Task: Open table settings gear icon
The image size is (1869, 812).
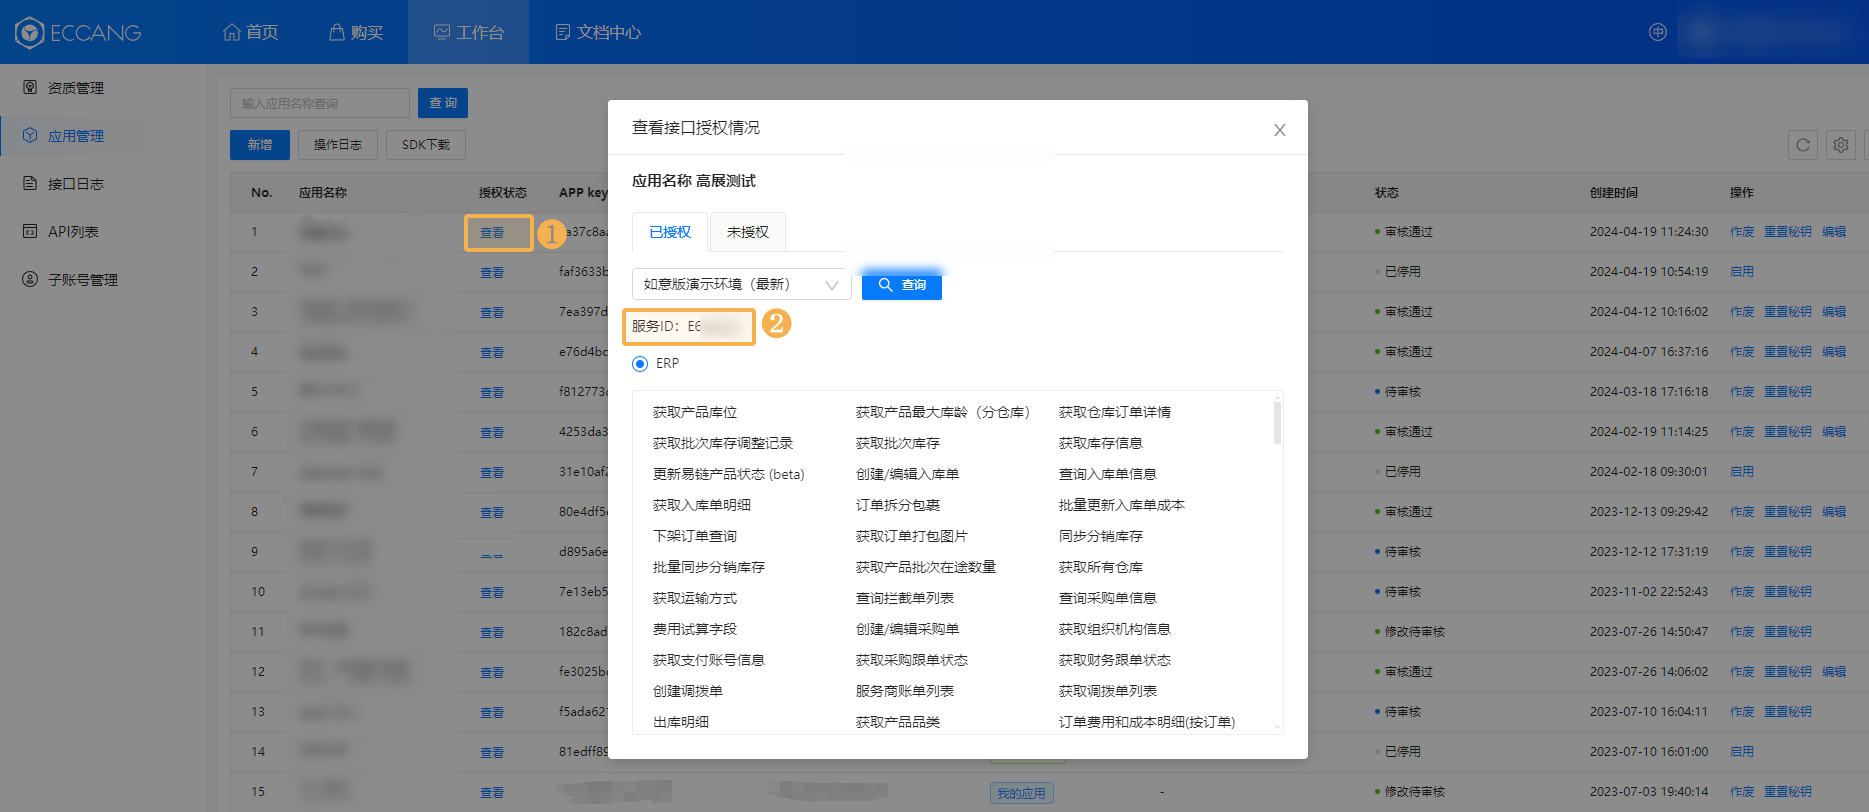Action: (x=1840, y=145)
